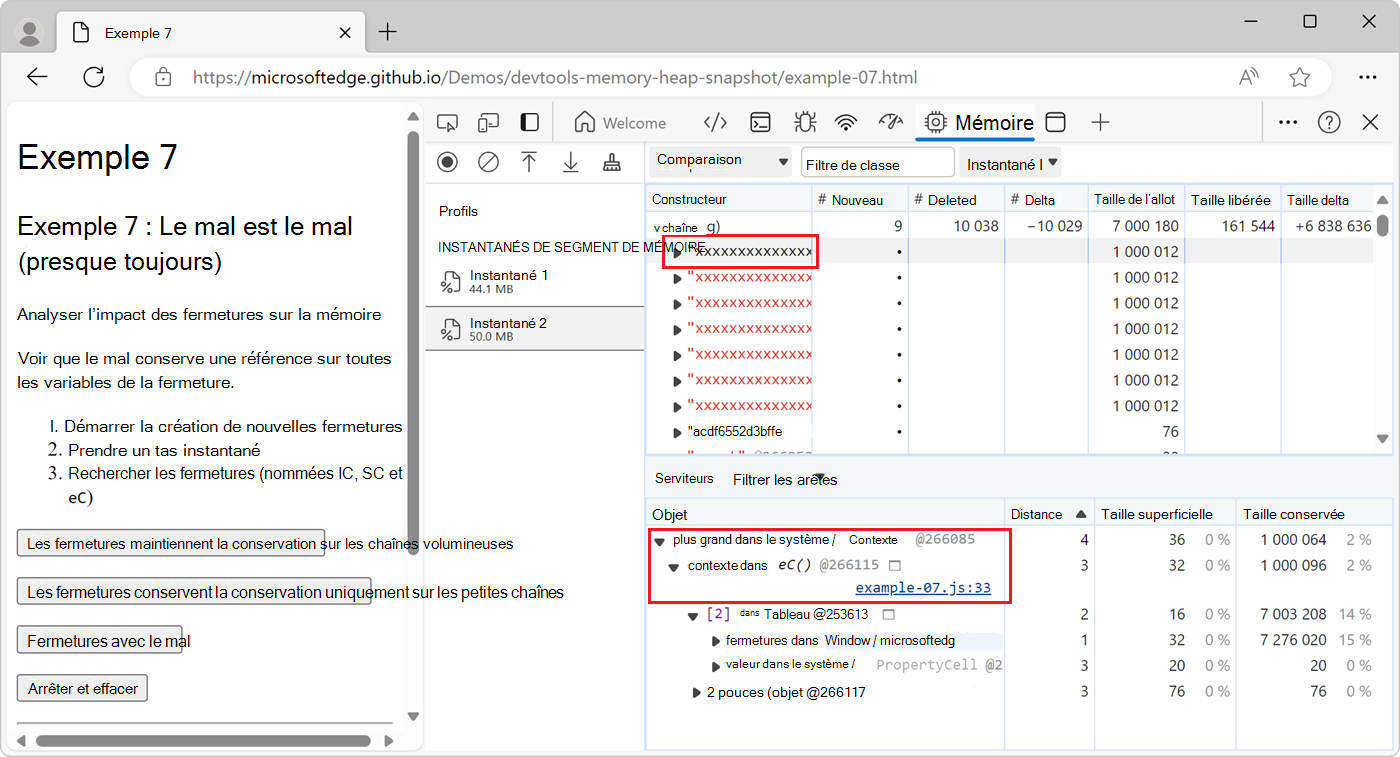1400x757 pixels.
Task: Select the Mémoire tab
Action: [979, 123]
